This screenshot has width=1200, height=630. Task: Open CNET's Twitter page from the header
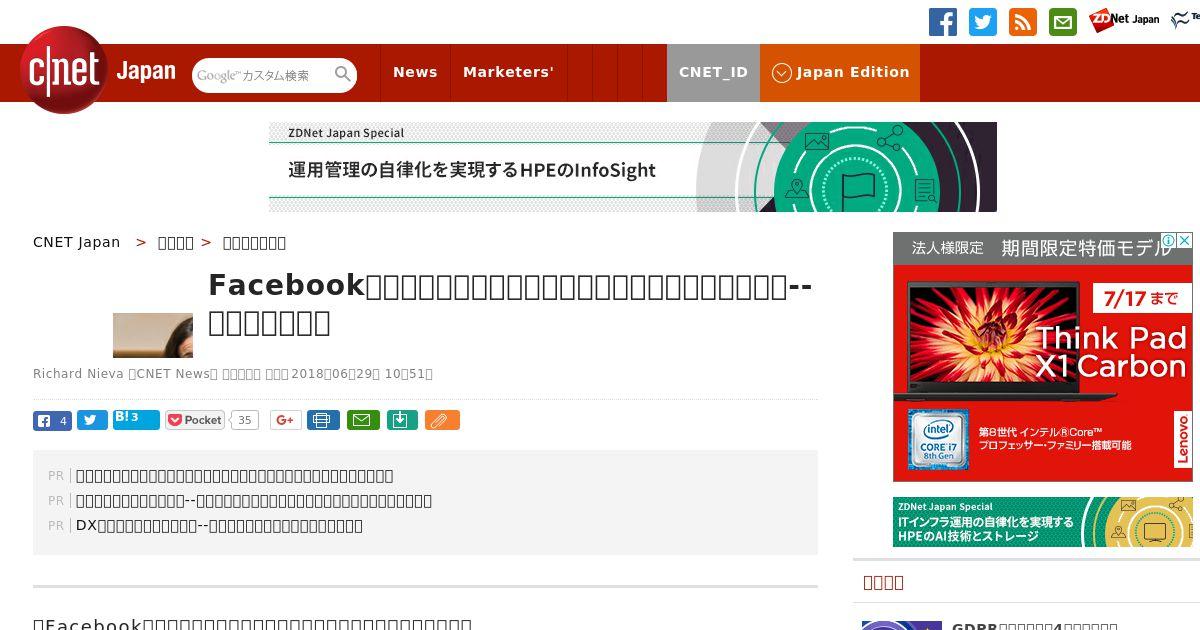(x=983, y=22)
